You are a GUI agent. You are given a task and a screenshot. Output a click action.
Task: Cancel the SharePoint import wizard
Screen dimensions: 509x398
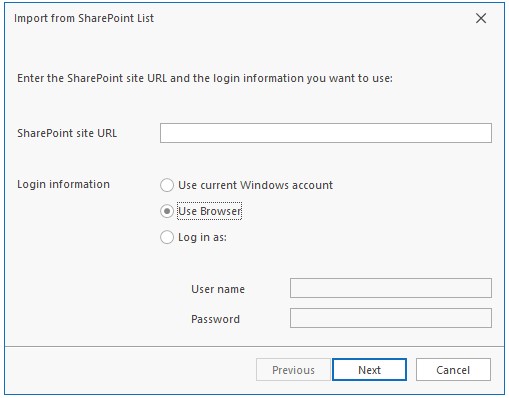(453, 370)
